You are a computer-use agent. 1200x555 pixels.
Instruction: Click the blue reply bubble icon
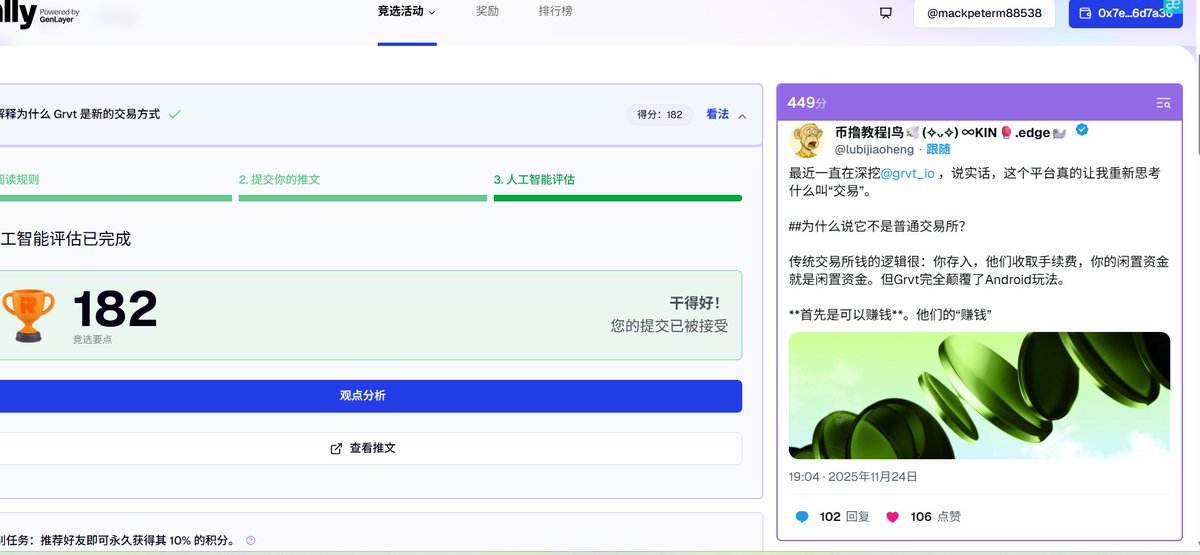point(802,517)
